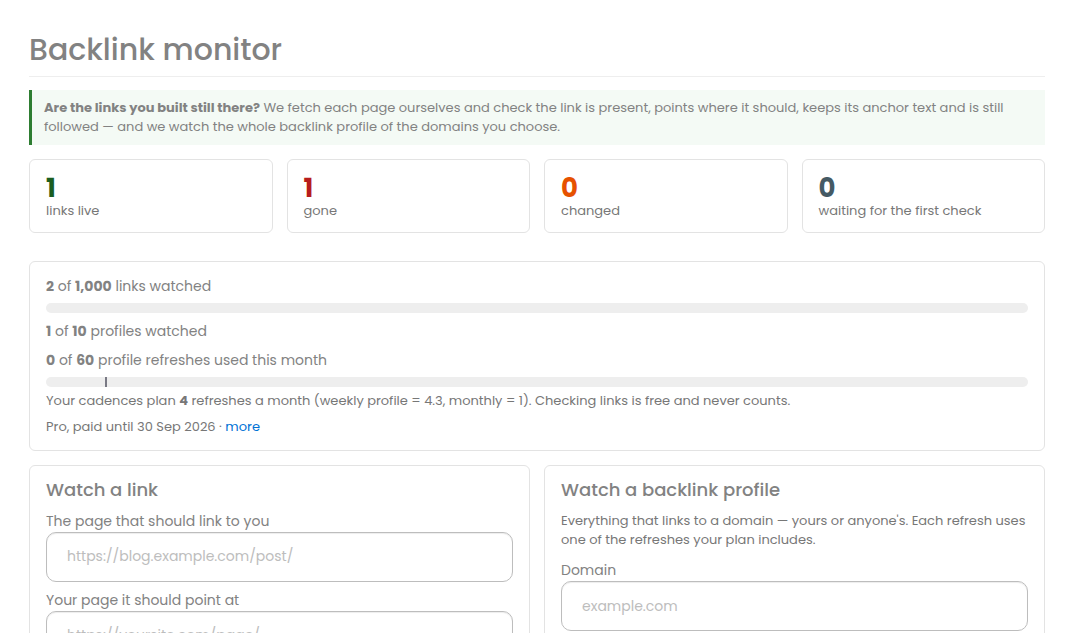The width and height of the screenshot is (1074, 633).
Task: Click the 'Domain' field label
Action: click(588, 570)
